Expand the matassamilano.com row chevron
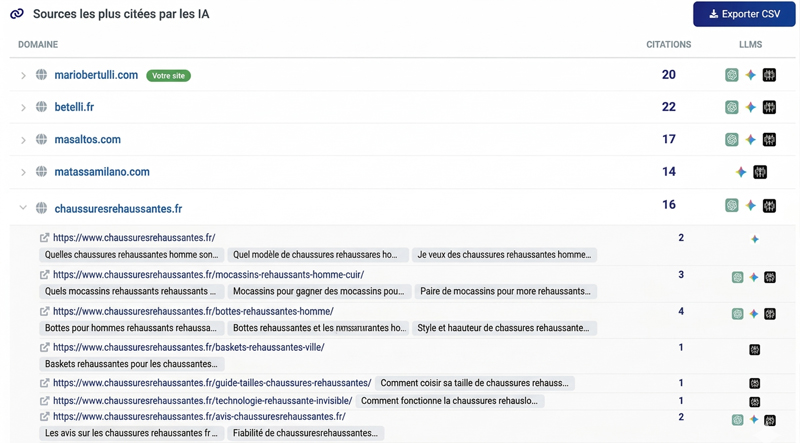Screen dimensions: 800x443 23,173
